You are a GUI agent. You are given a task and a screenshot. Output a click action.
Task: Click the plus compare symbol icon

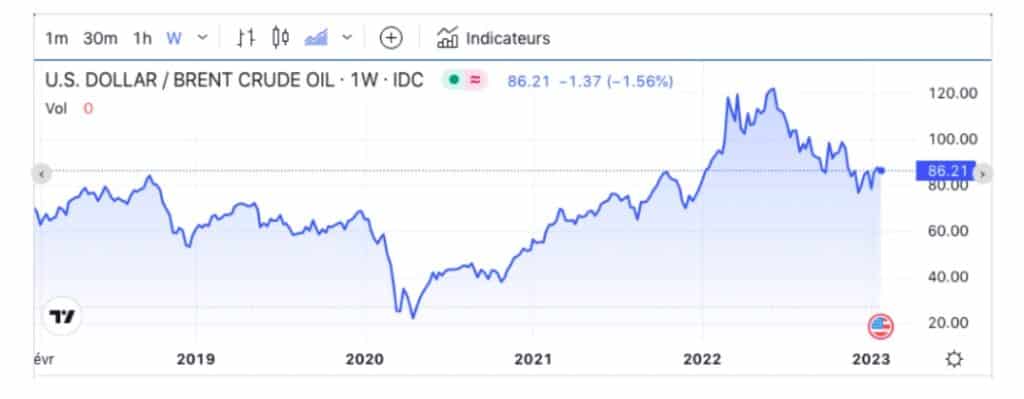(x=391, y=38)
